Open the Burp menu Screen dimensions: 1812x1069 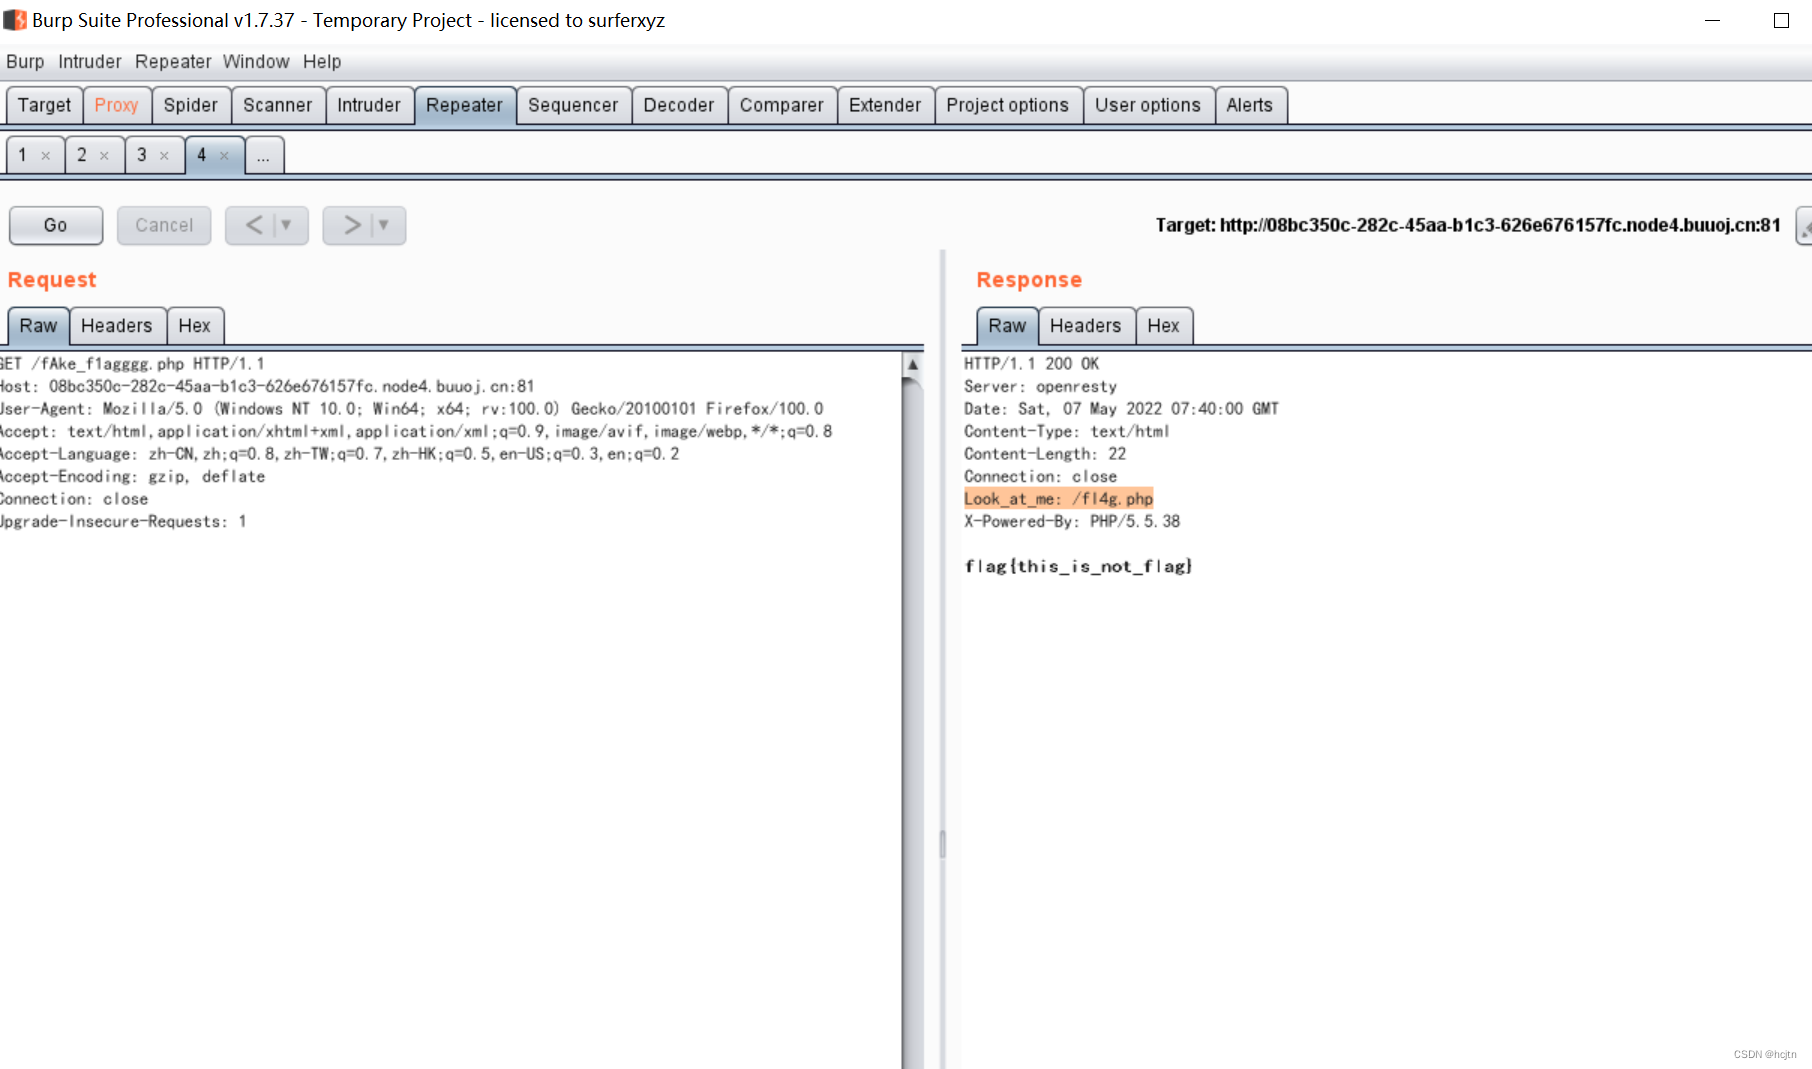pos(25,61)
